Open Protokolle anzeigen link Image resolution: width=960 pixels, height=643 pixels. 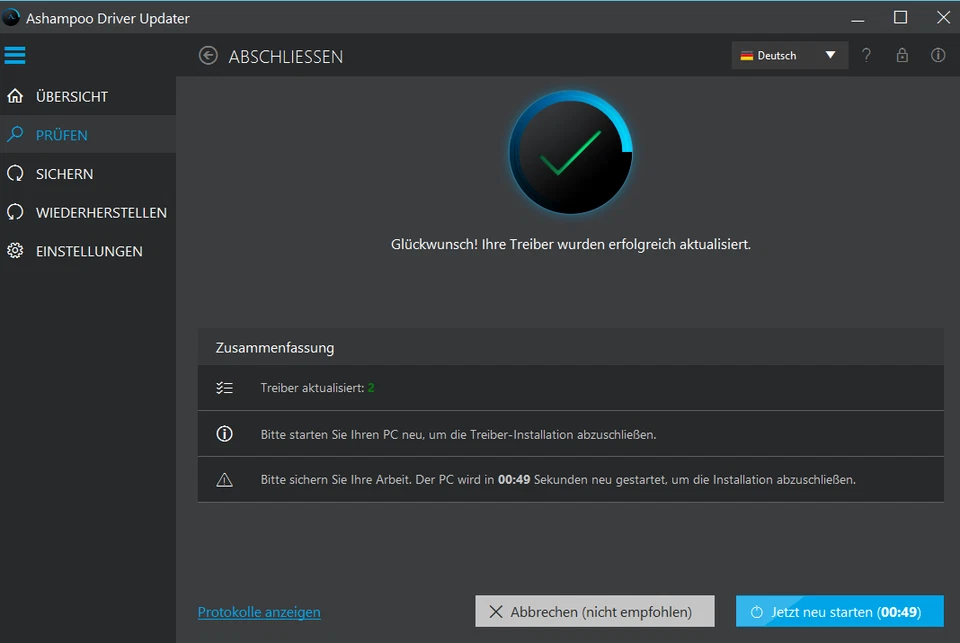click(259, 612)
